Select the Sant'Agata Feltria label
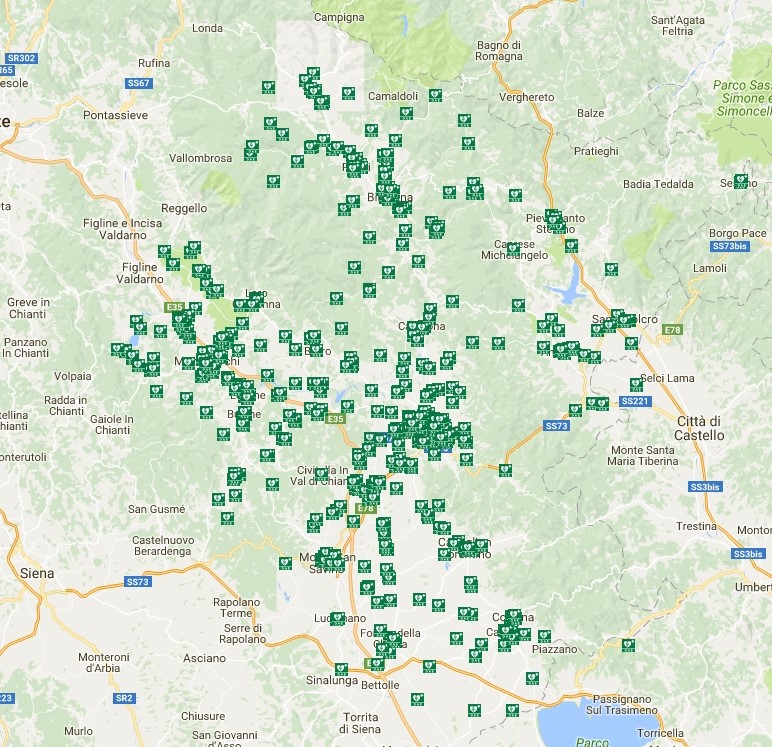 677,26
